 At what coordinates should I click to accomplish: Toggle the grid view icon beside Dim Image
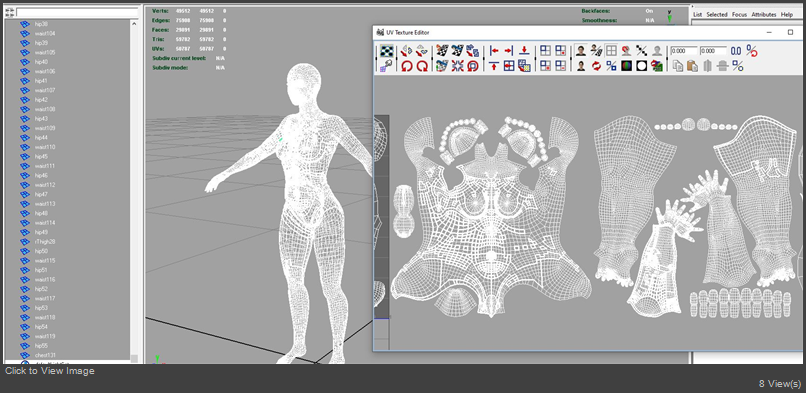tap(611, 50)
